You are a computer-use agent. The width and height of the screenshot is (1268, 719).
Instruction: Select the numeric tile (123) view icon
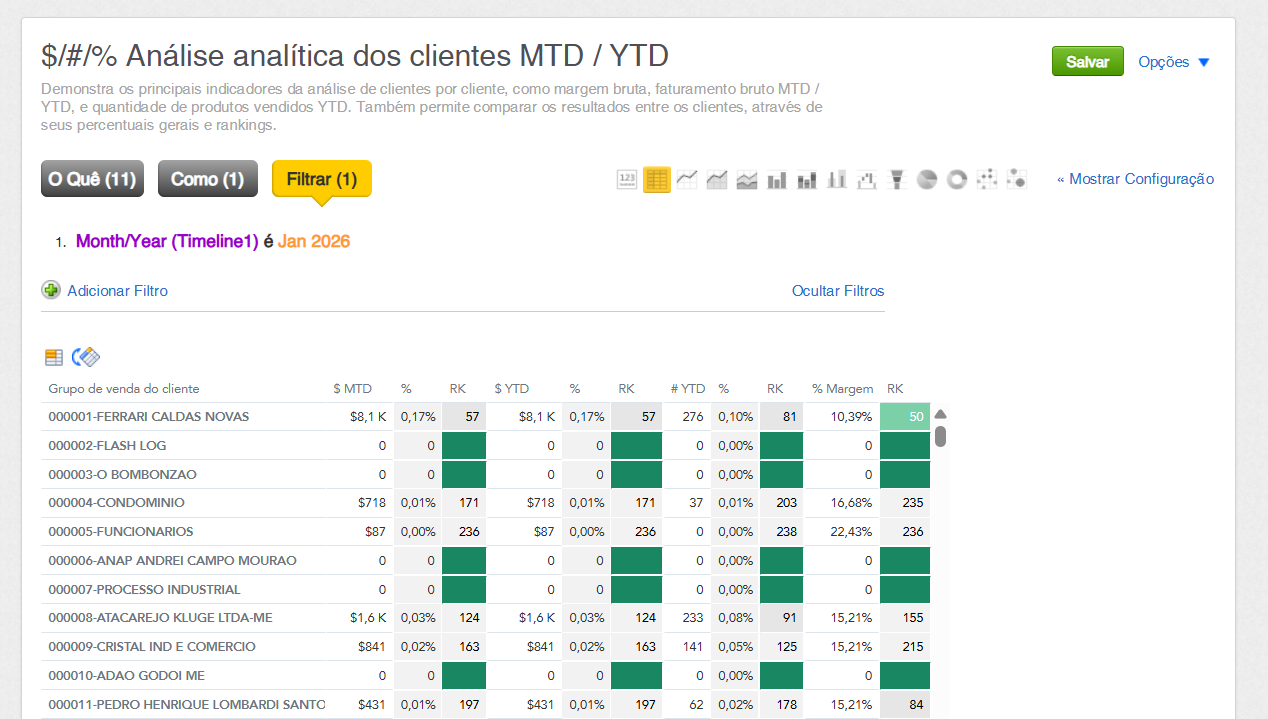(x=627, y=180)
